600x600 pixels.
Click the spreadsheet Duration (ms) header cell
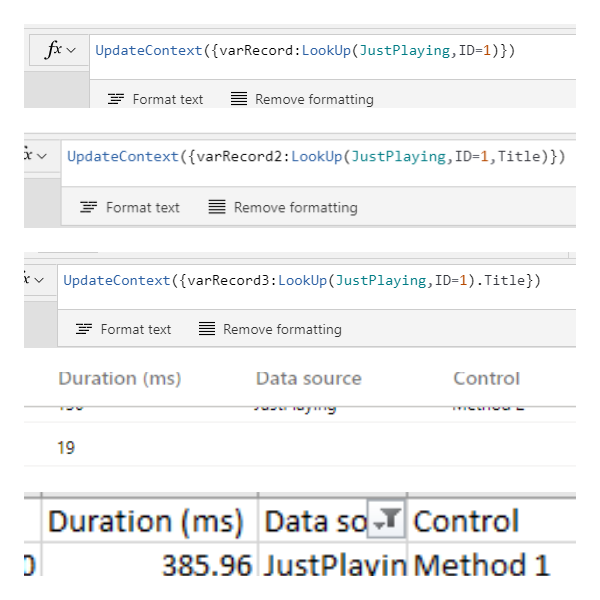pos(150,520)
